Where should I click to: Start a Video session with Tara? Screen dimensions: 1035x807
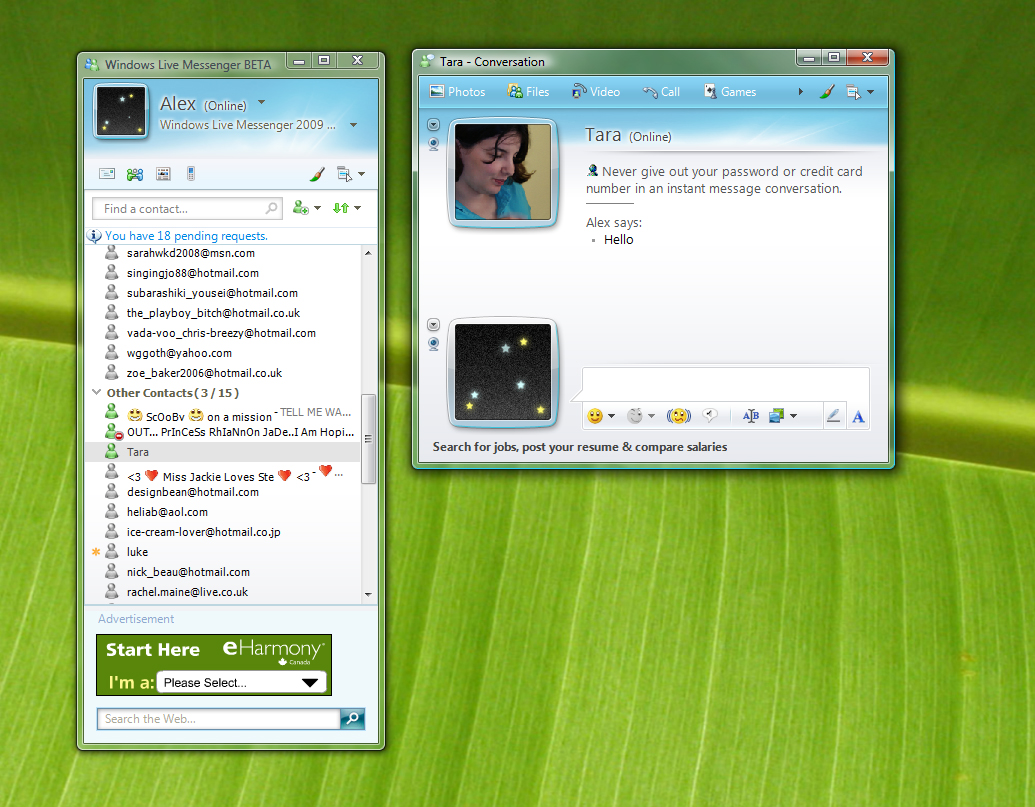596,91
